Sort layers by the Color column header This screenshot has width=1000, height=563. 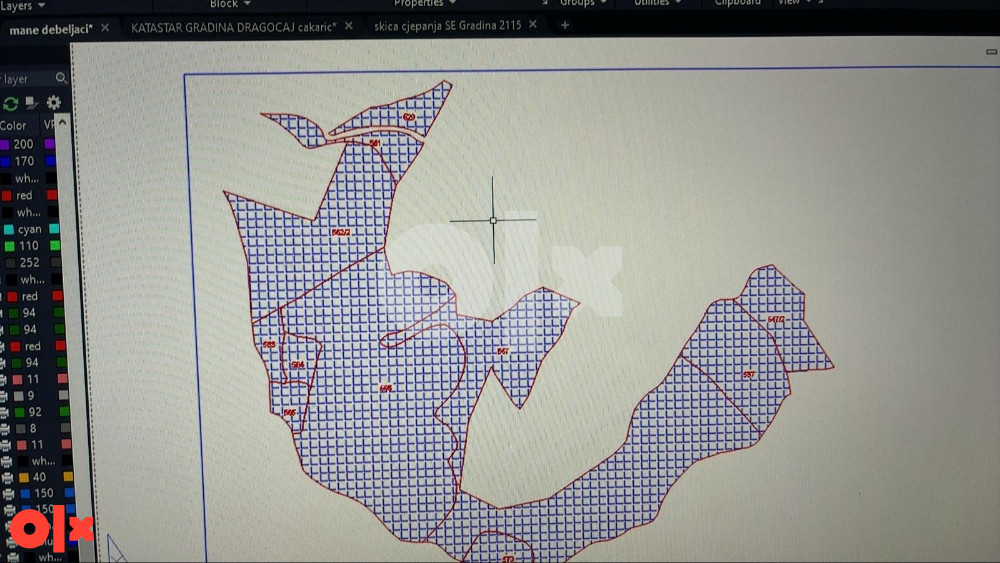(13, 125)
